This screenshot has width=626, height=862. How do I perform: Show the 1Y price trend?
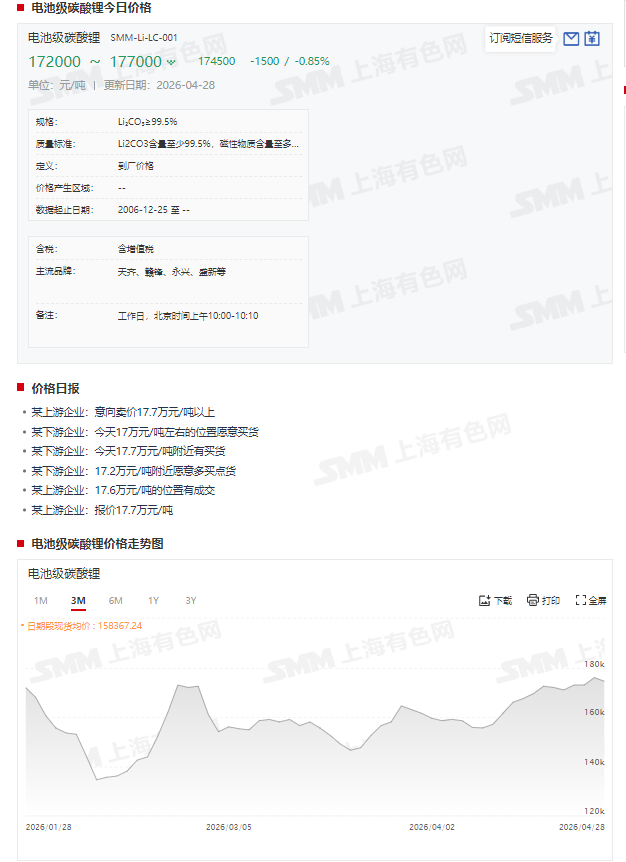tap(153, 600)
